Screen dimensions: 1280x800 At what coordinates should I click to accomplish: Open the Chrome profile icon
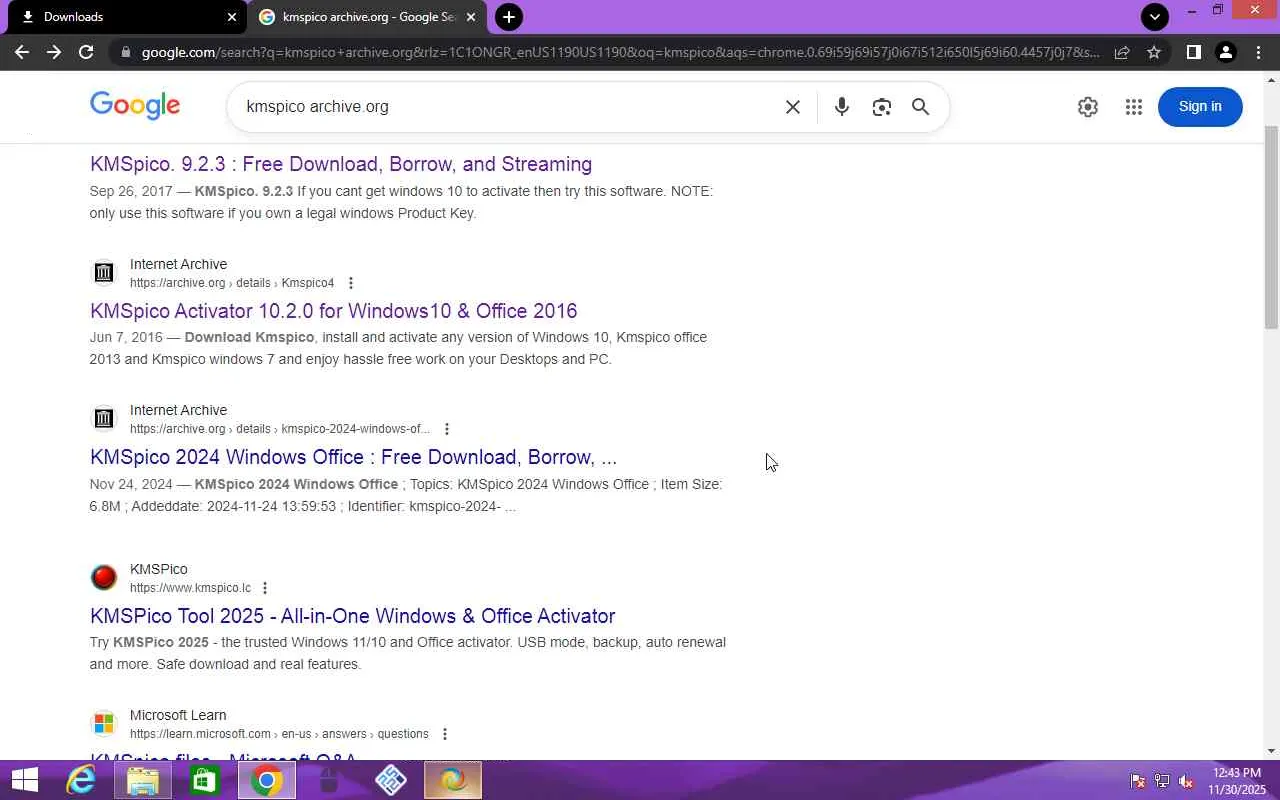1225,52
